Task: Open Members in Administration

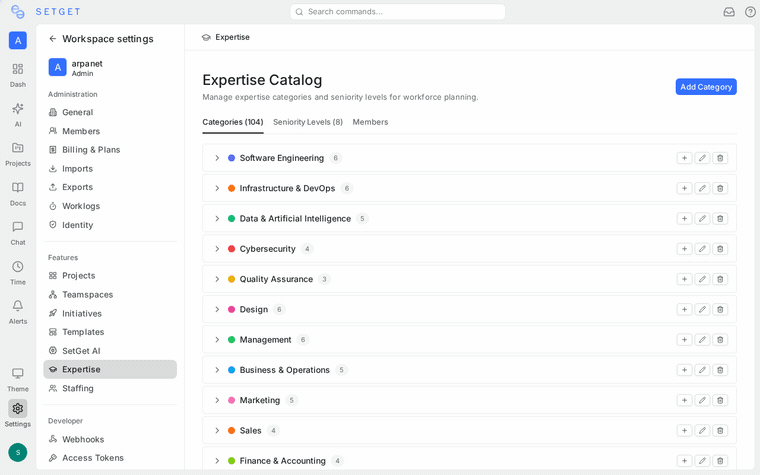Action: pyautogui.click(x=110, y=131)
